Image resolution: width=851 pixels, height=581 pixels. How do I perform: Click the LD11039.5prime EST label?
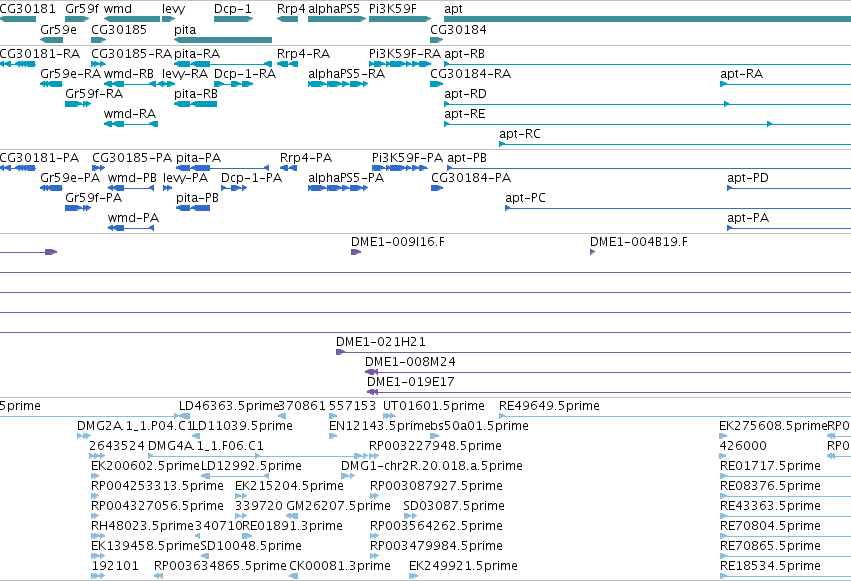(x=243, y=426)
